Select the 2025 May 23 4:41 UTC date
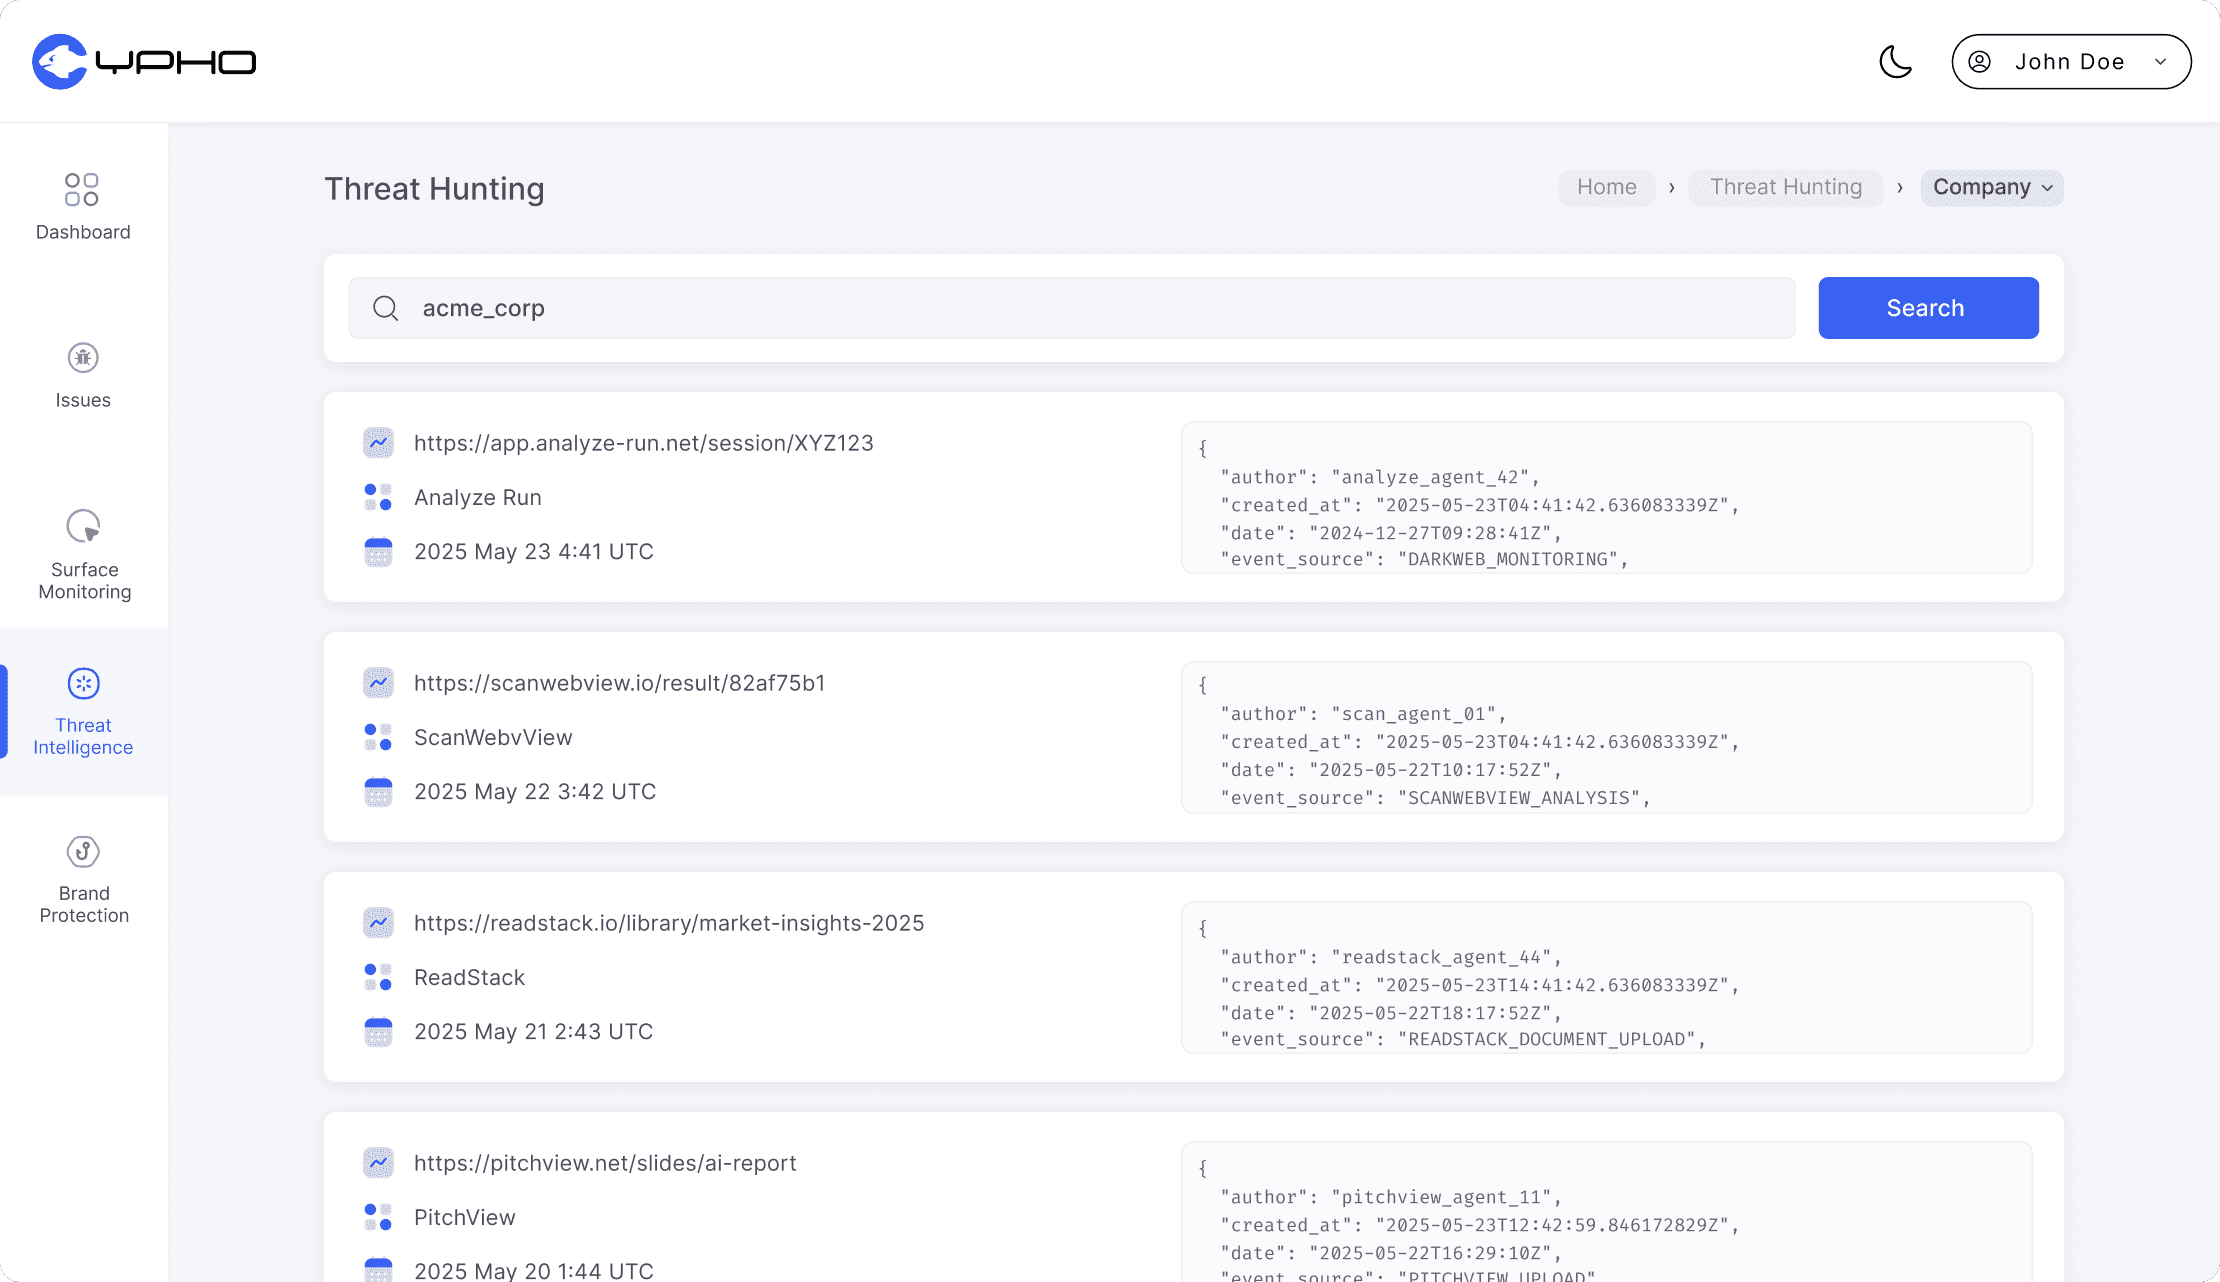 533,551
